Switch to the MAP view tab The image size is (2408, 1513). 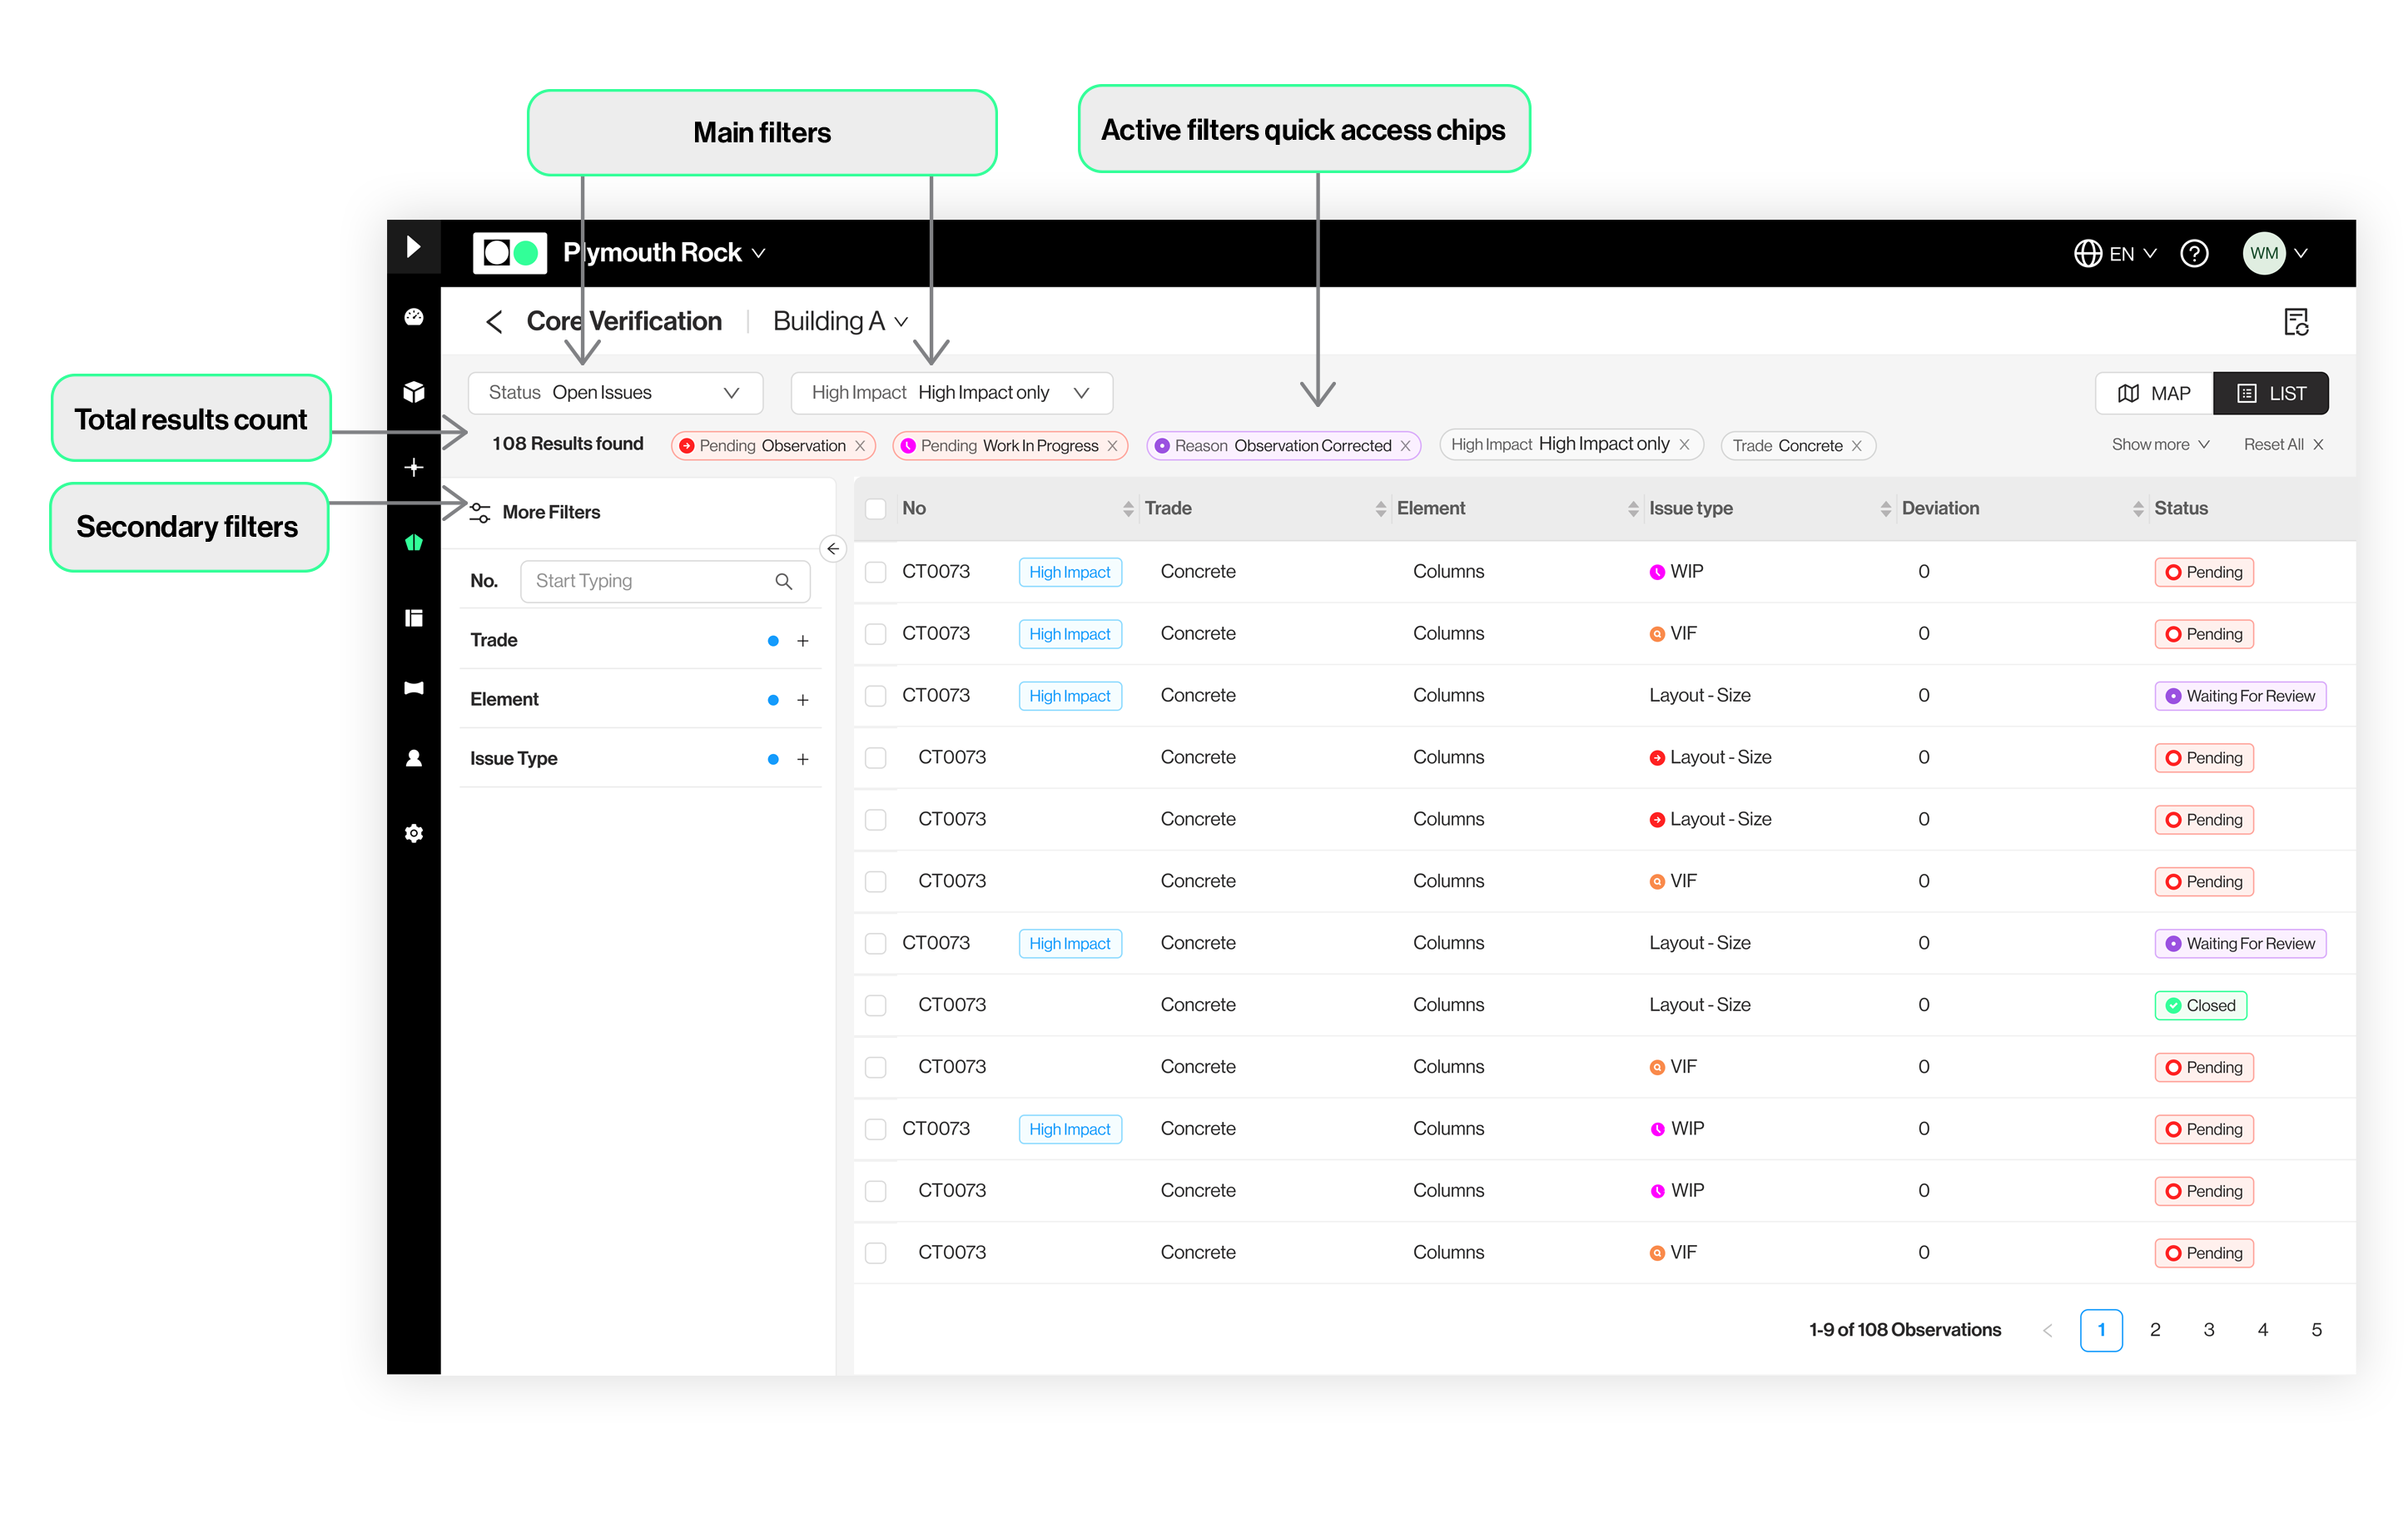pos(2153,394)
